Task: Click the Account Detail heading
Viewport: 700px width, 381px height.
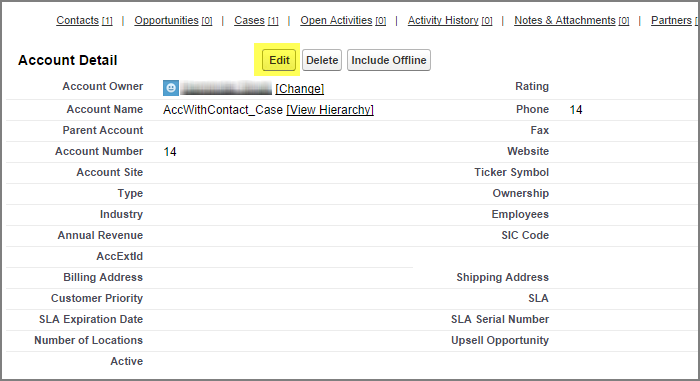Action: click(67, 60)
